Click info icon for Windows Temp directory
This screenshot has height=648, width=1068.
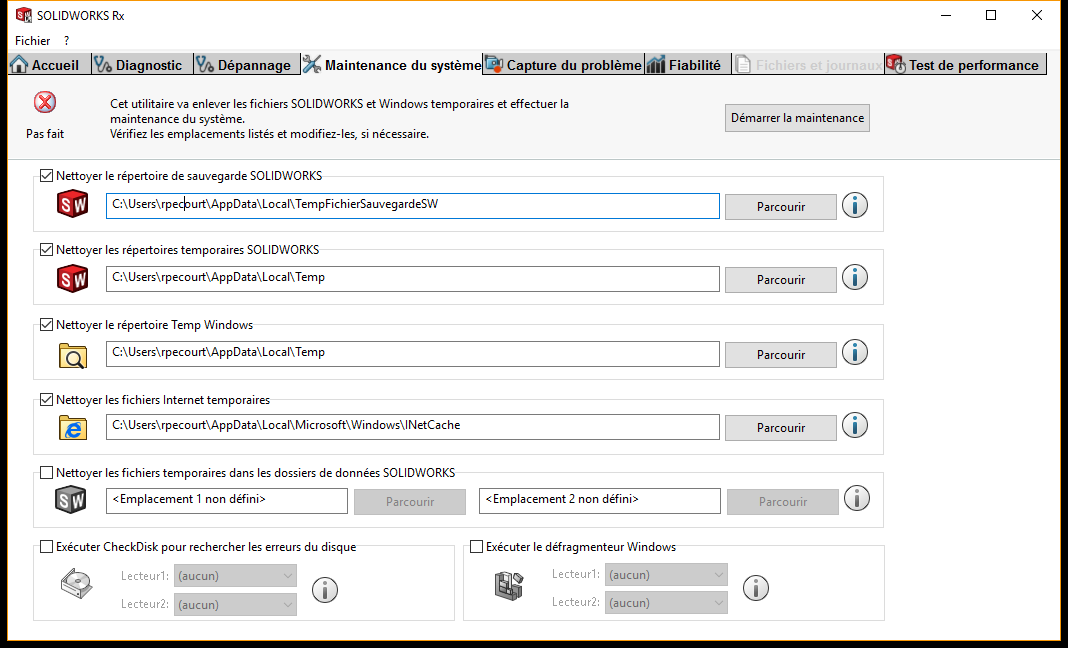[854, 352]
